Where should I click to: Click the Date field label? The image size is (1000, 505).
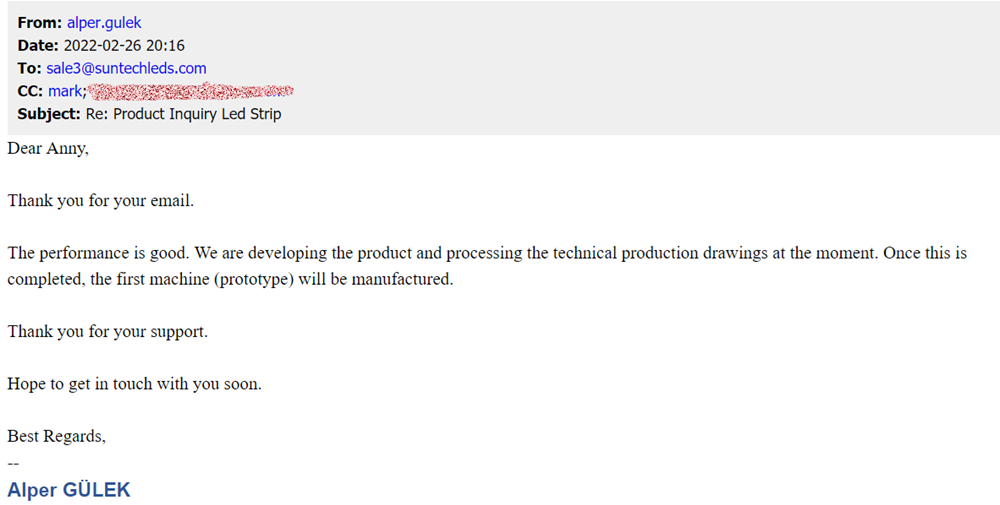tap(38, 45)
